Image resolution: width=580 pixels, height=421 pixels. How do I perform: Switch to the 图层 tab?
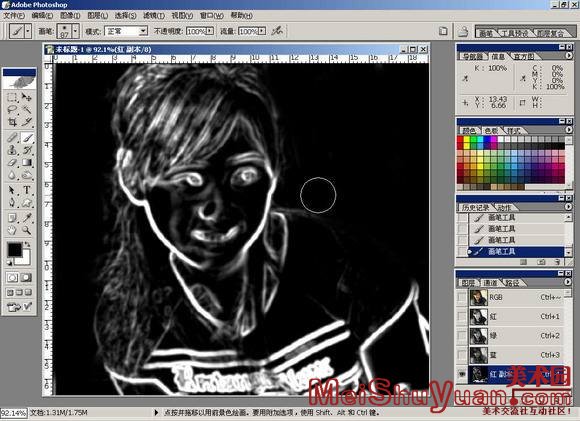(468, 283)
